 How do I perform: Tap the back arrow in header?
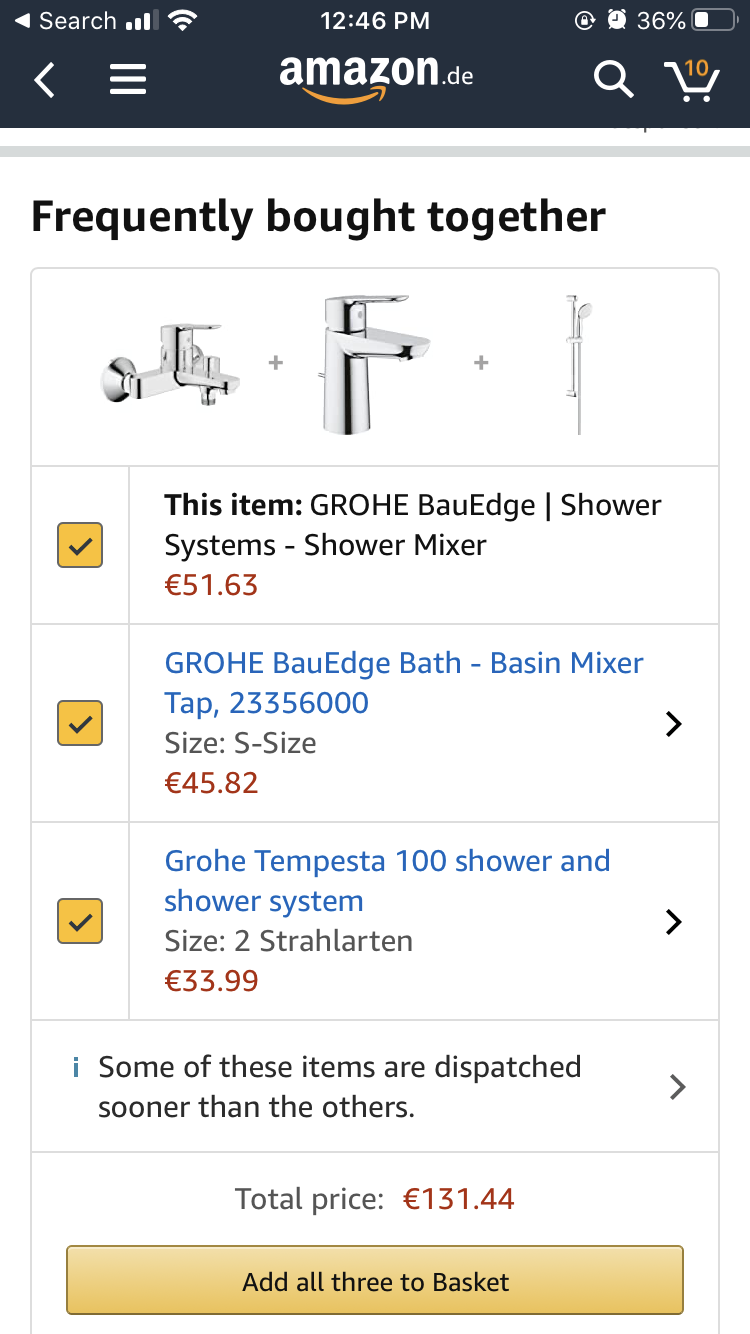pos(44,79)
